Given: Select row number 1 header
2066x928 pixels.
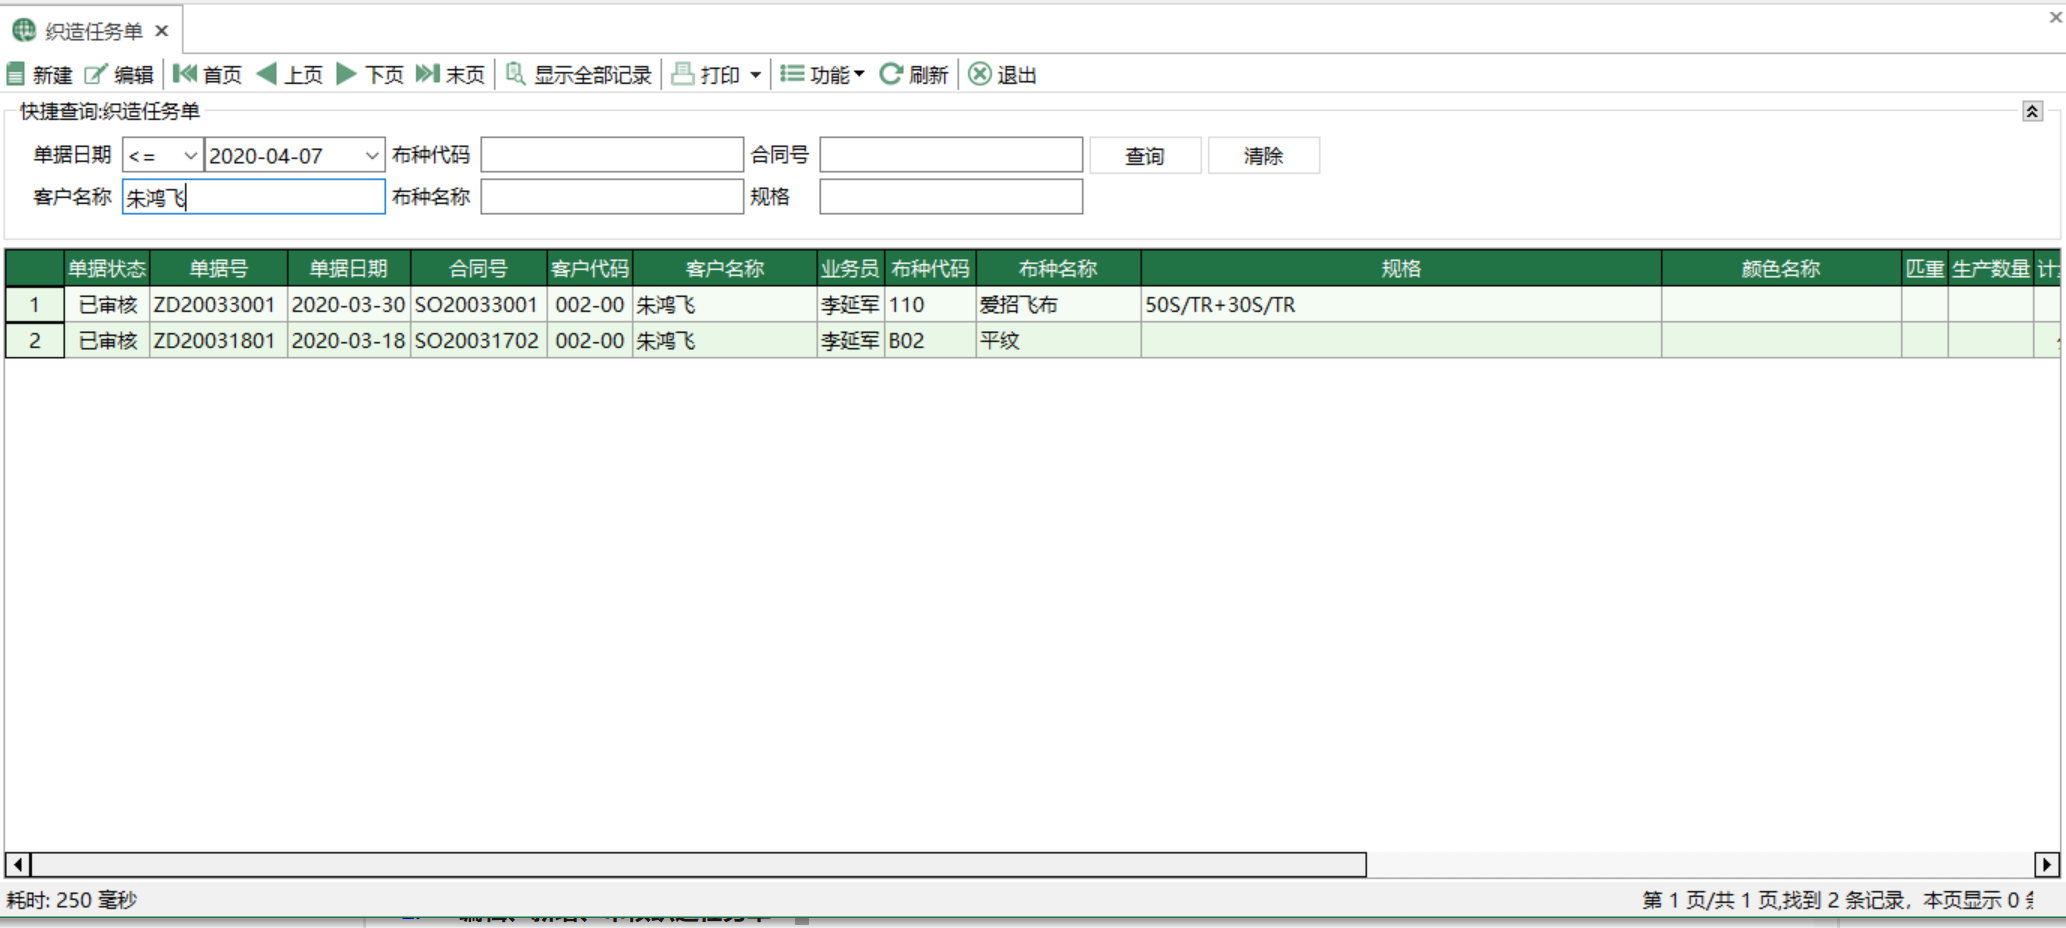Looking at the screenshot, I should (x=35, y=304).
